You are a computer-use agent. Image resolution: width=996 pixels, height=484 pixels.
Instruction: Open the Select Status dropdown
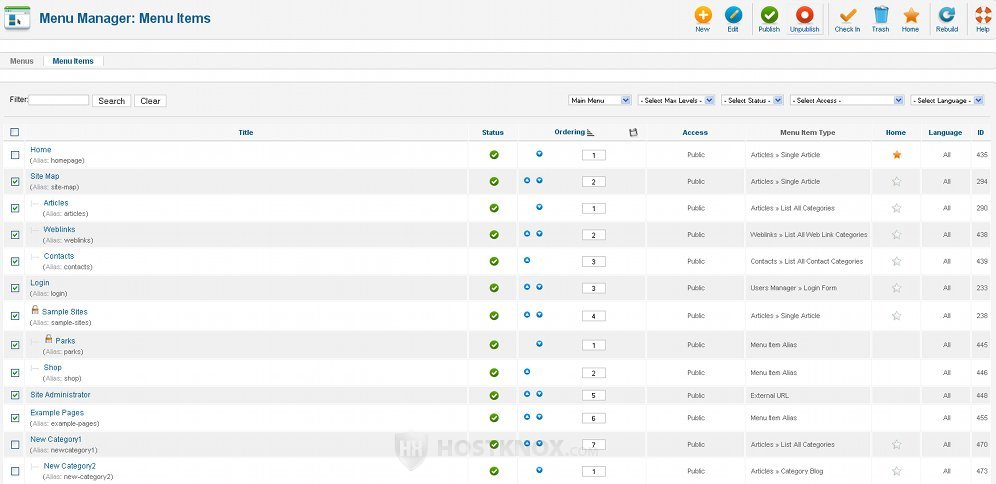click(752, 100)
